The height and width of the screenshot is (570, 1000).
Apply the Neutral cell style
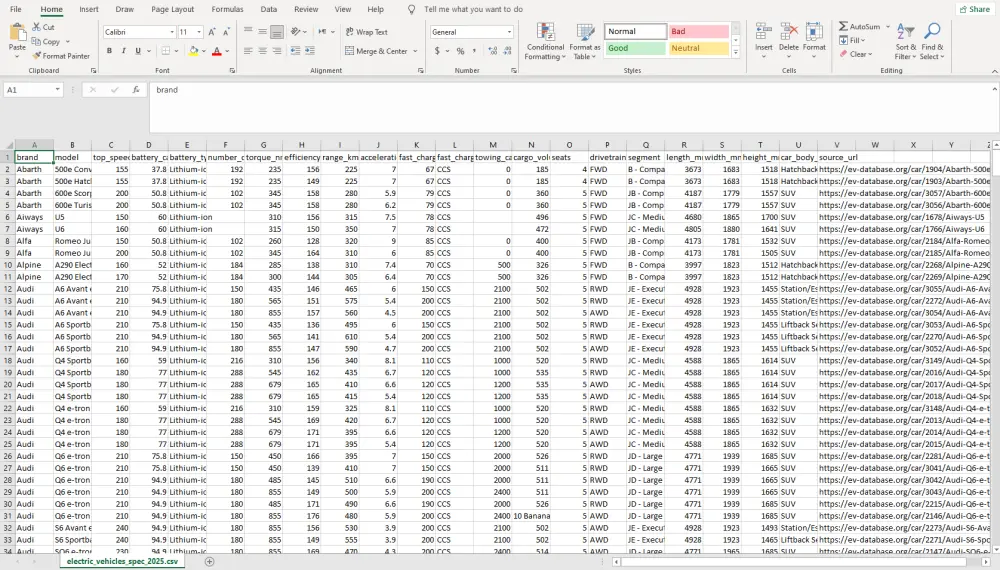pyautogui.click(x=698, y=48)
